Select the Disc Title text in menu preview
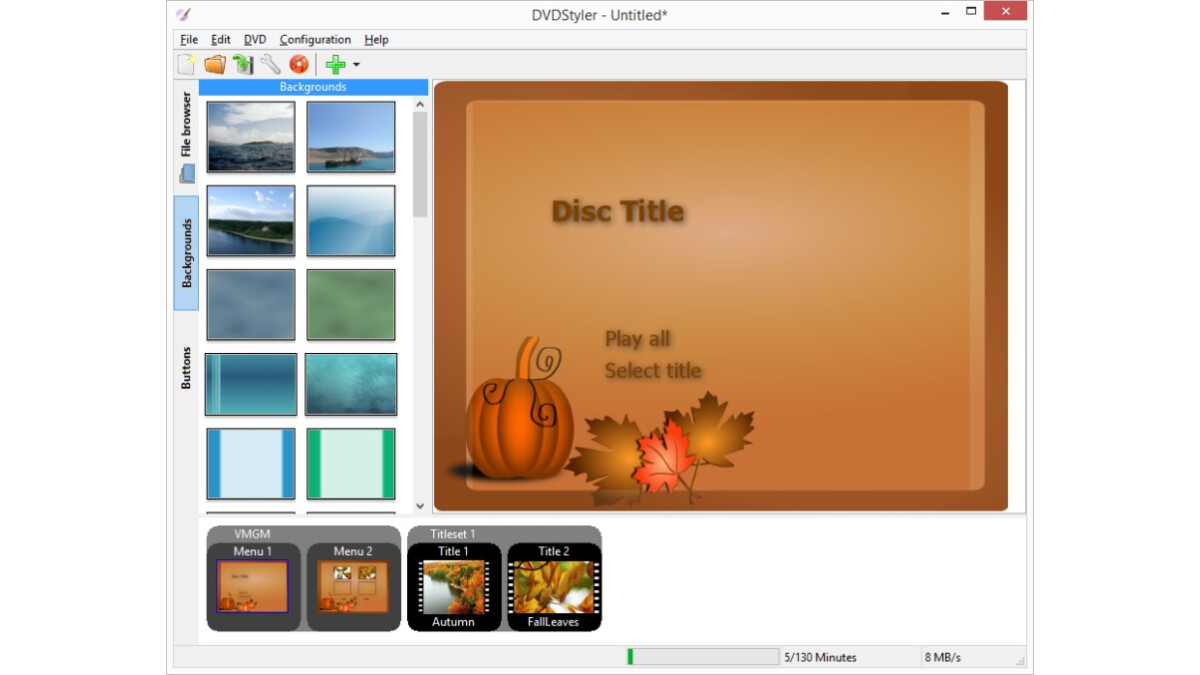The width and height of the screenshot is (1200, 675). tap(618, 212)
